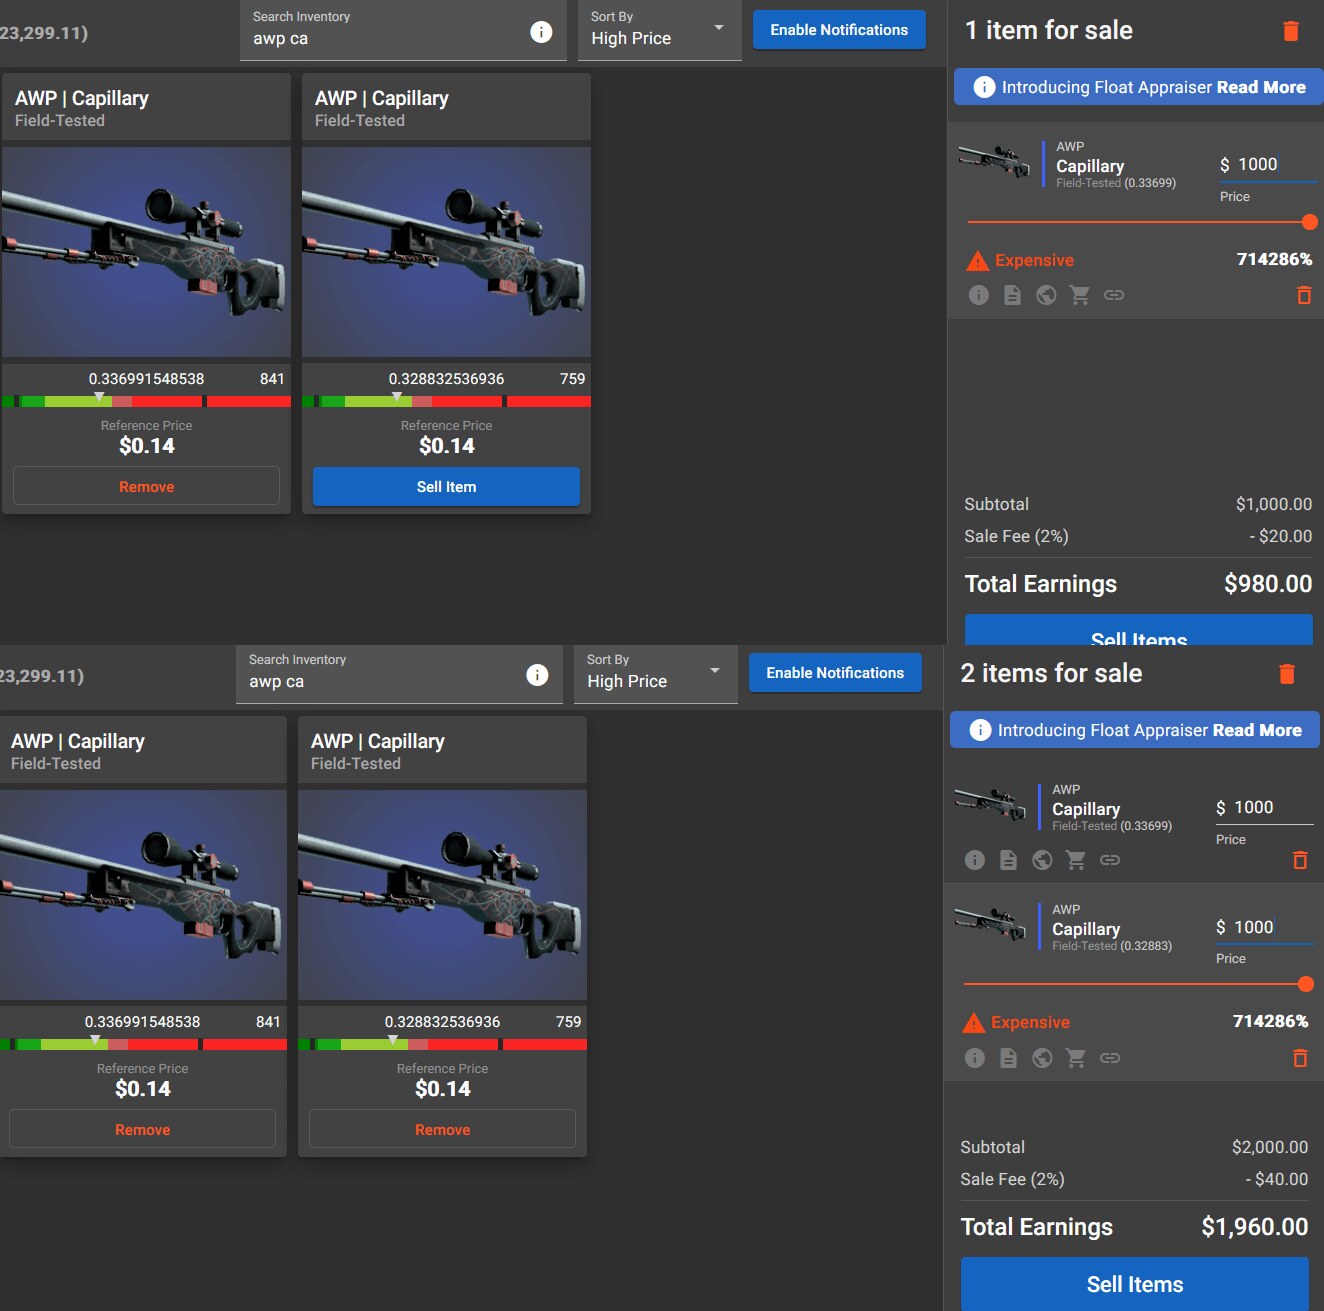Click small AWP thumbnail beside 0.32883 Capillary

[991, 924]
